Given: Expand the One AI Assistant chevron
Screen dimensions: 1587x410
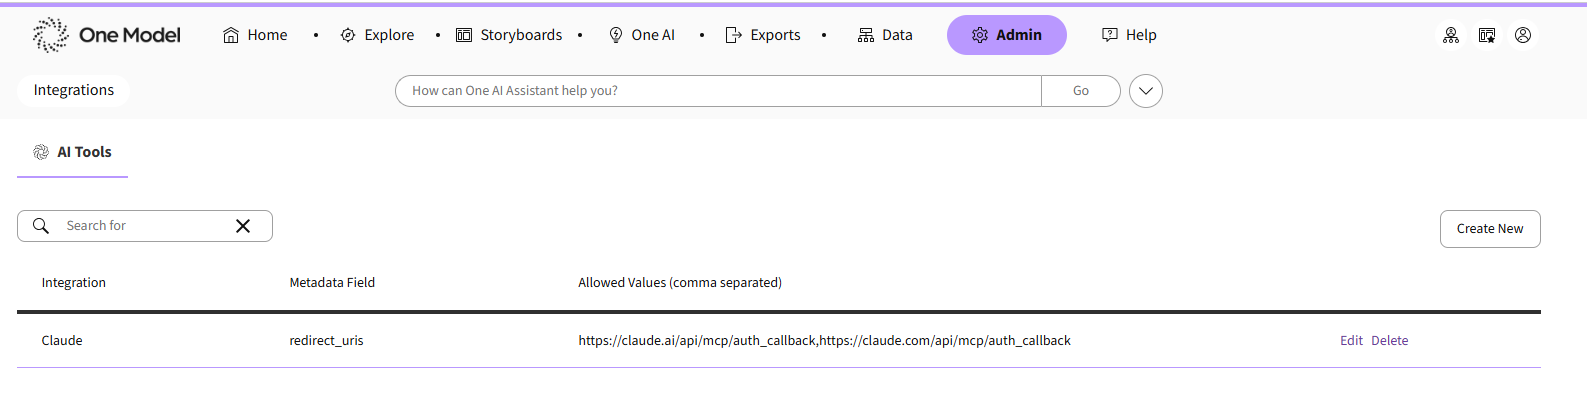Looking at the screenshot, I should pos(1146,91).
